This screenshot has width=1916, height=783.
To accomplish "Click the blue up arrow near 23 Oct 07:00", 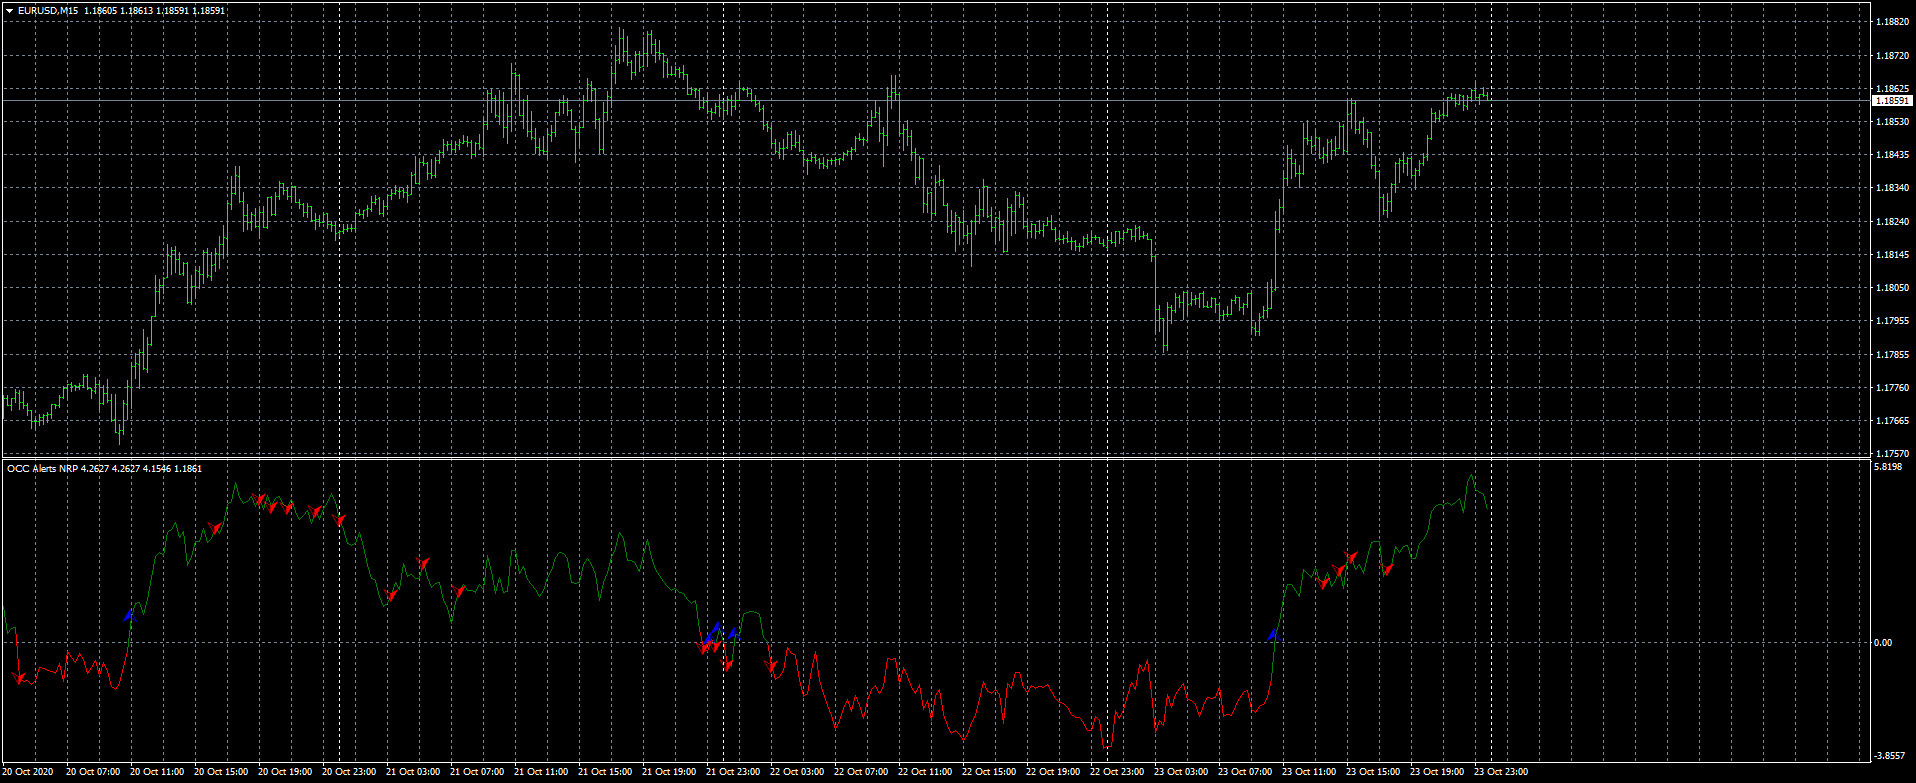I will tap(1273, 633).
